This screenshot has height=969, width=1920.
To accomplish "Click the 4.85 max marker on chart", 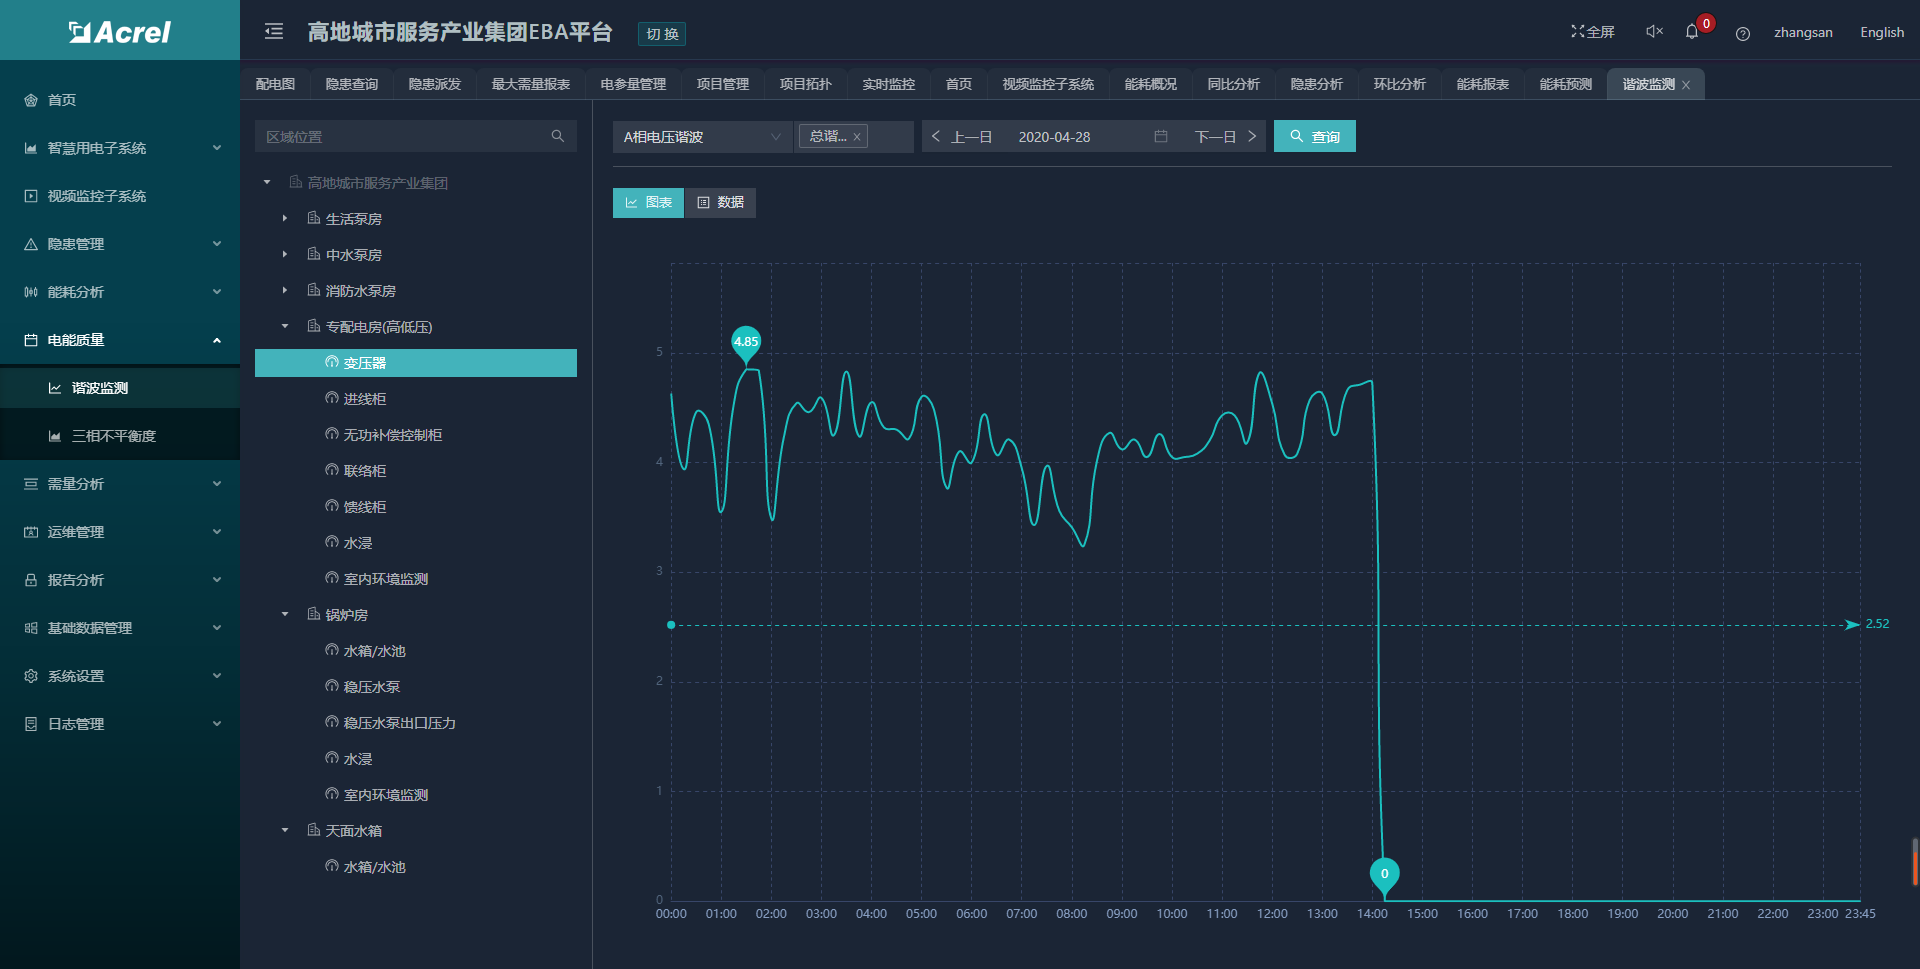I will pyautogui.click(x=746, y=342).
